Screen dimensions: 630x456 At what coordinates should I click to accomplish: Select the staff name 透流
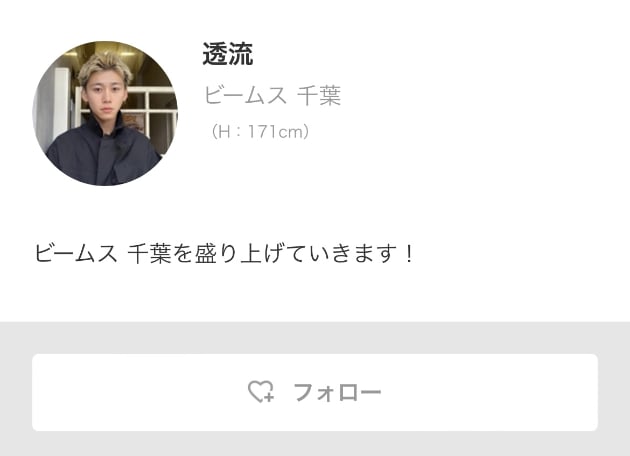[x=228, y=54]
